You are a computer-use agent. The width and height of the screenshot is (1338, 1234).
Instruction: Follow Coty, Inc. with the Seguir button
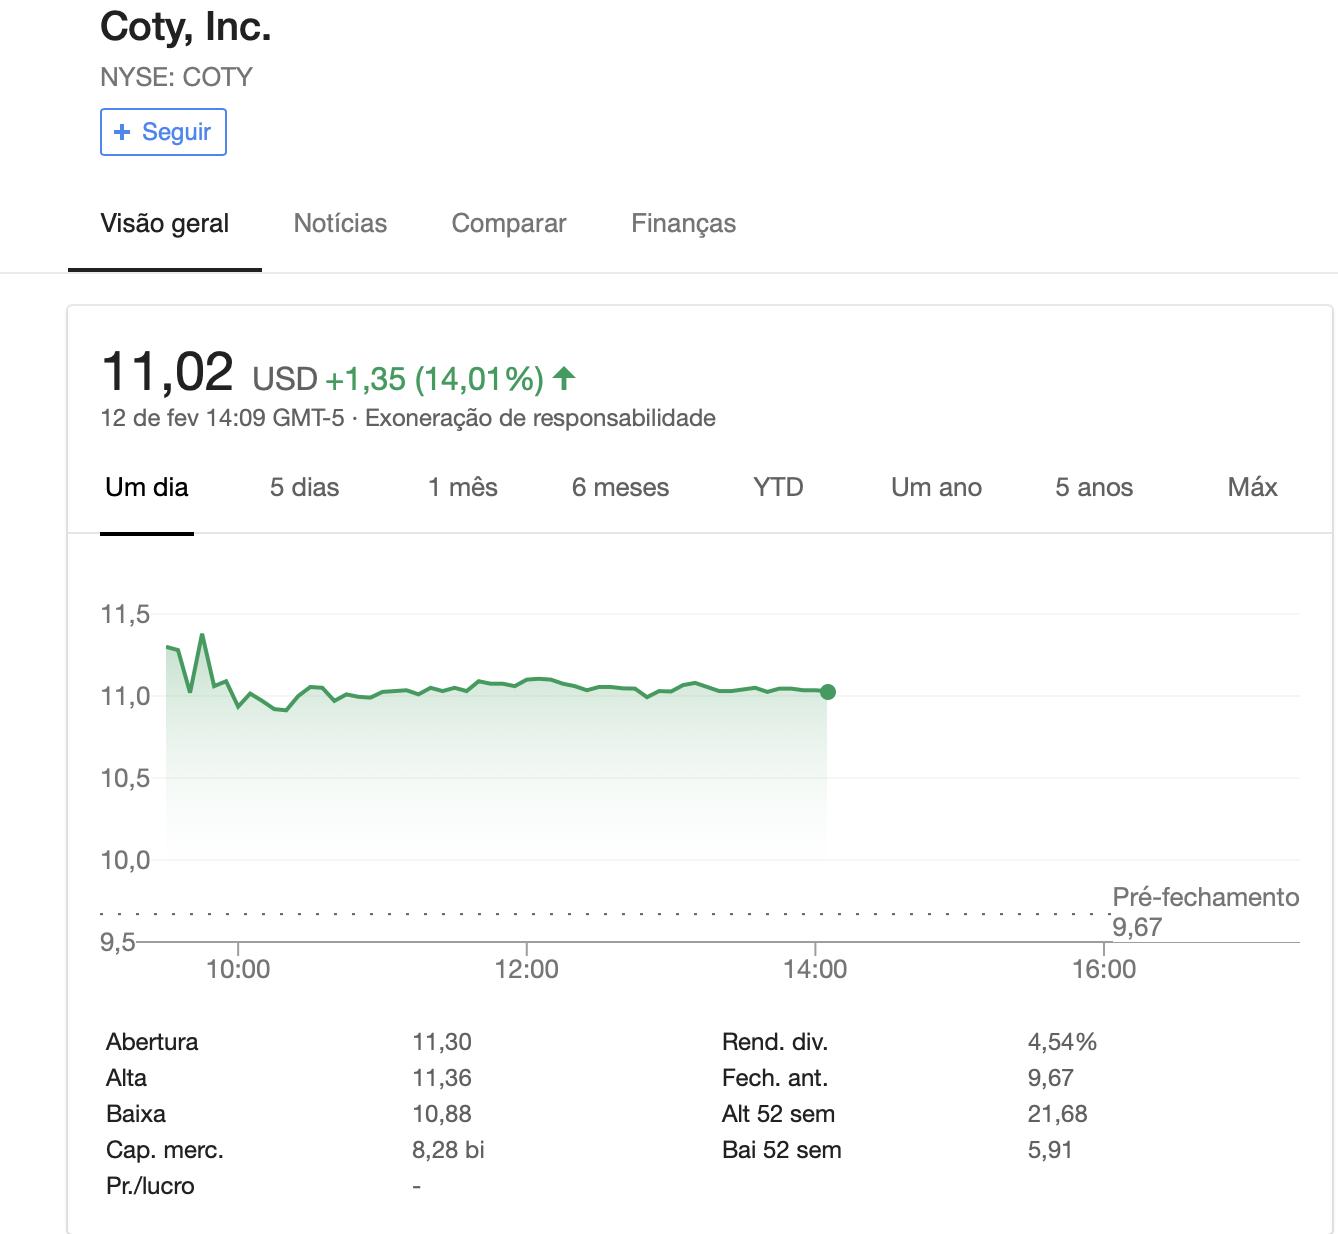pos(163,132)
